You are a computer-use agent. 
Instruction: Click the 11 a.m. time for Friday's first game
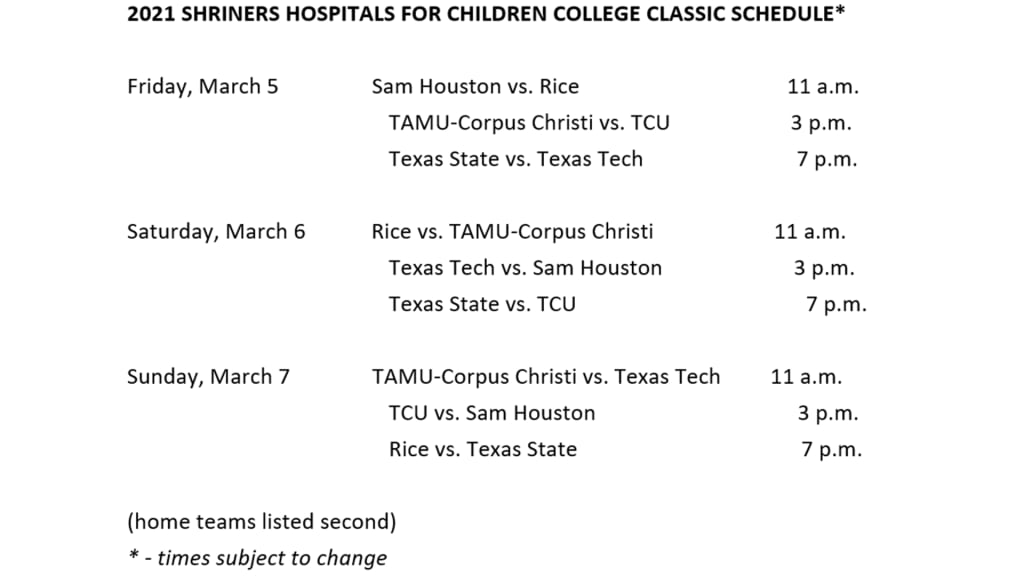tap(823, 86)
